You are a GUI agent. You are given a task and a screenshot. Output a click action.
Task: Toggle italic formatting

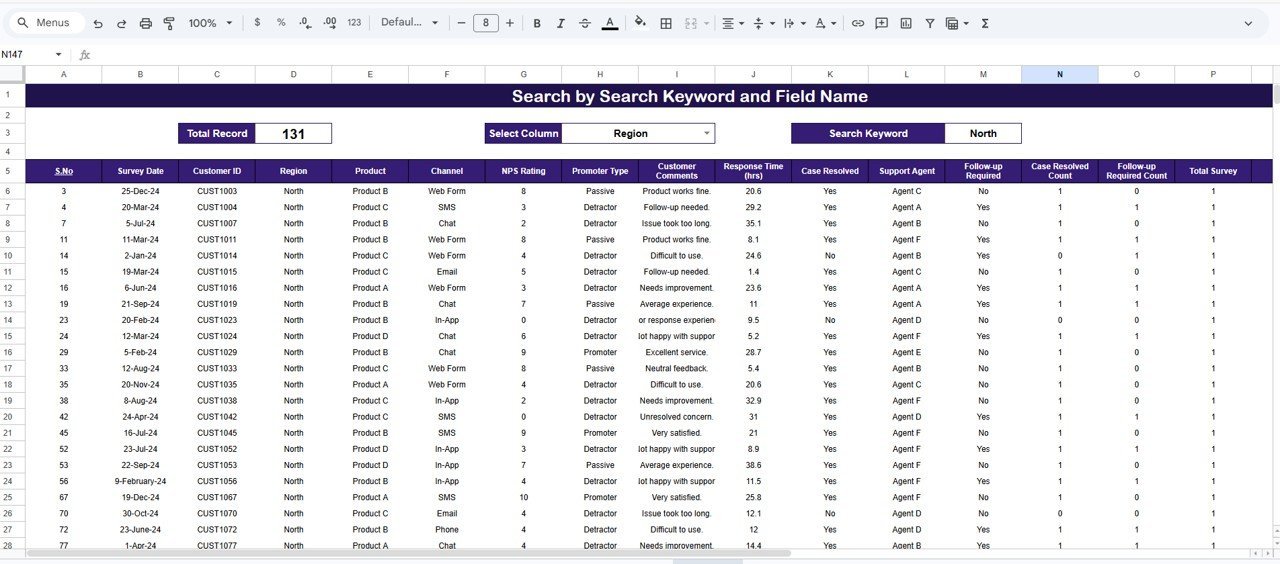[561, 23]
